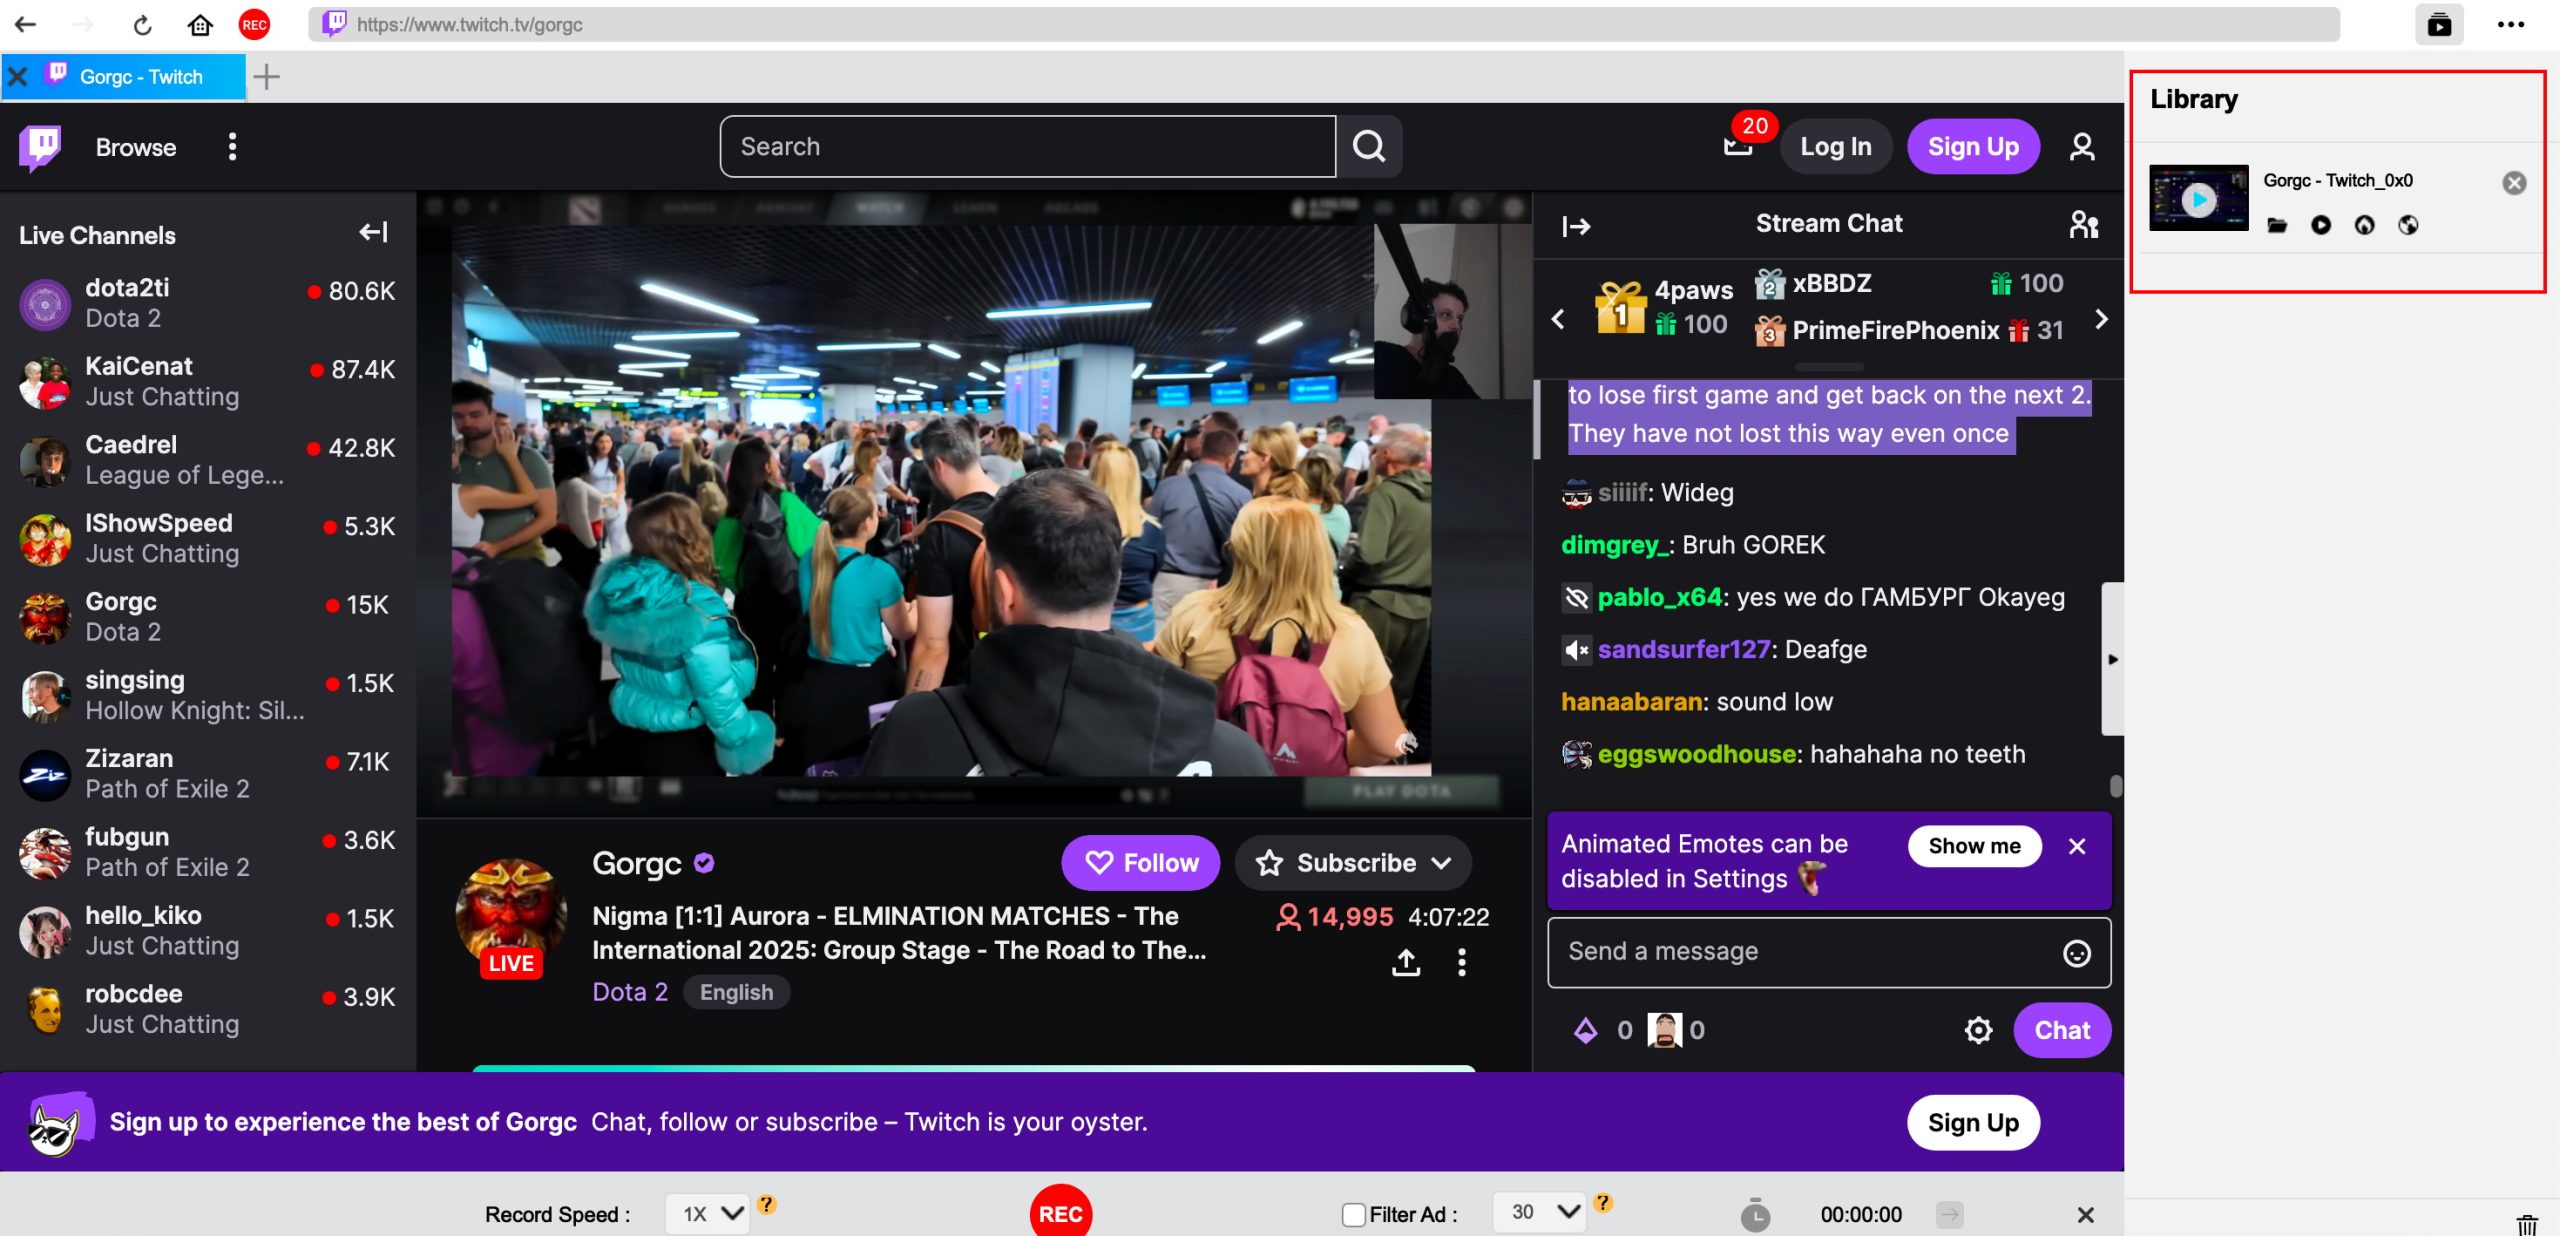2560x1236 pixels.
Task: Open the Zizaran live channel
Action: pos(208,774)
